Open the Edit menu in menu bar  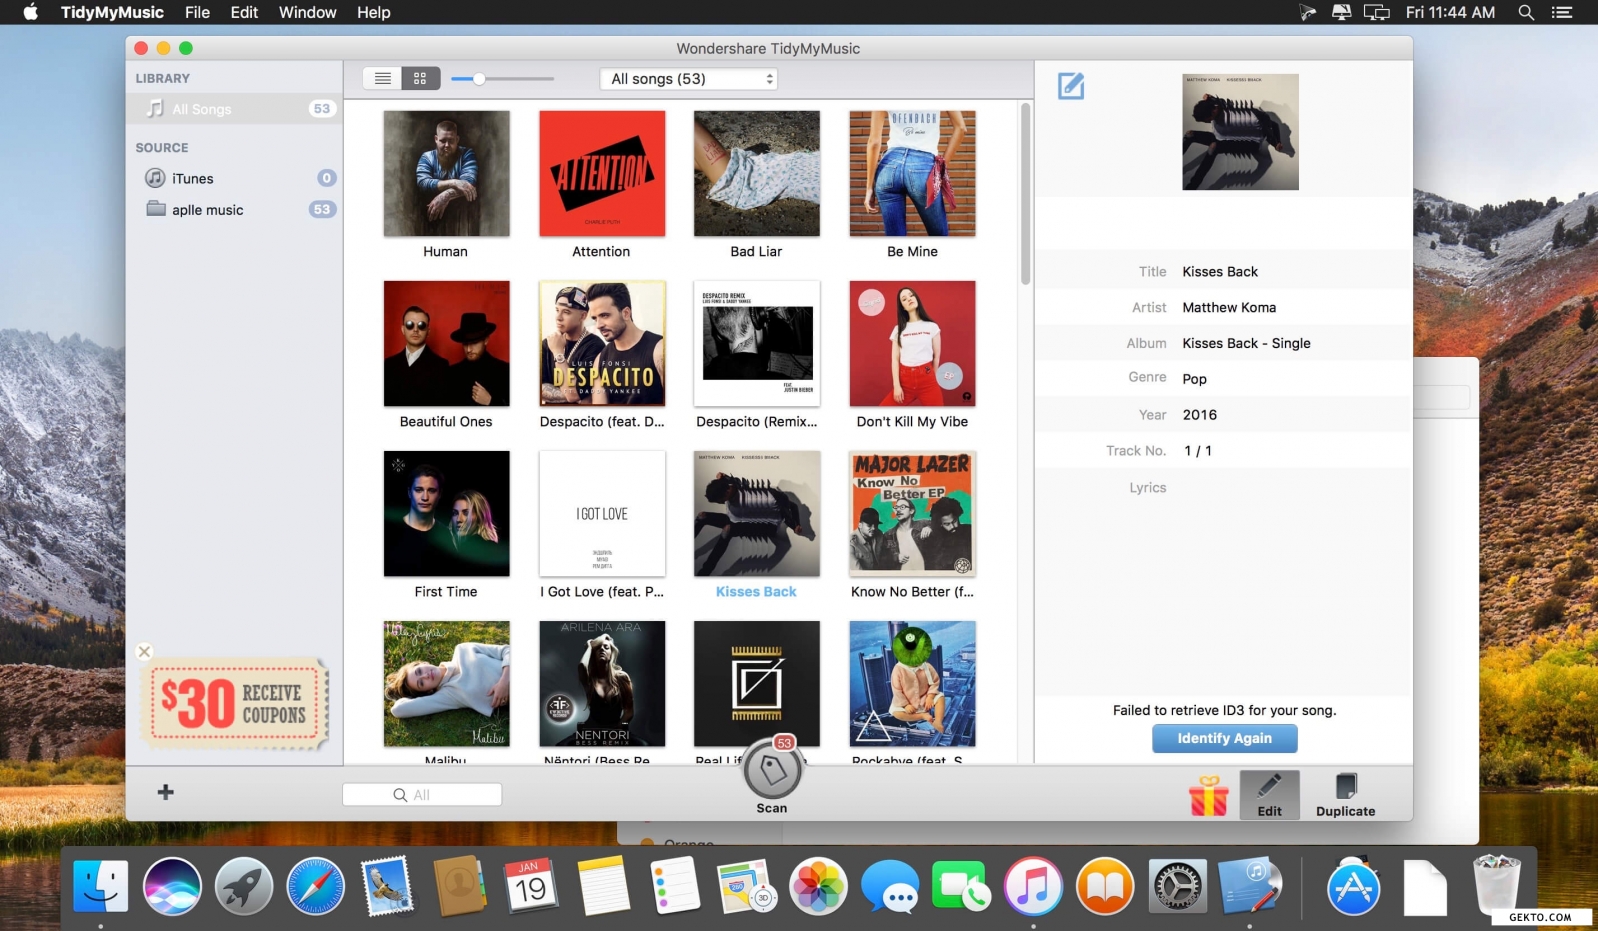point(244,12)
